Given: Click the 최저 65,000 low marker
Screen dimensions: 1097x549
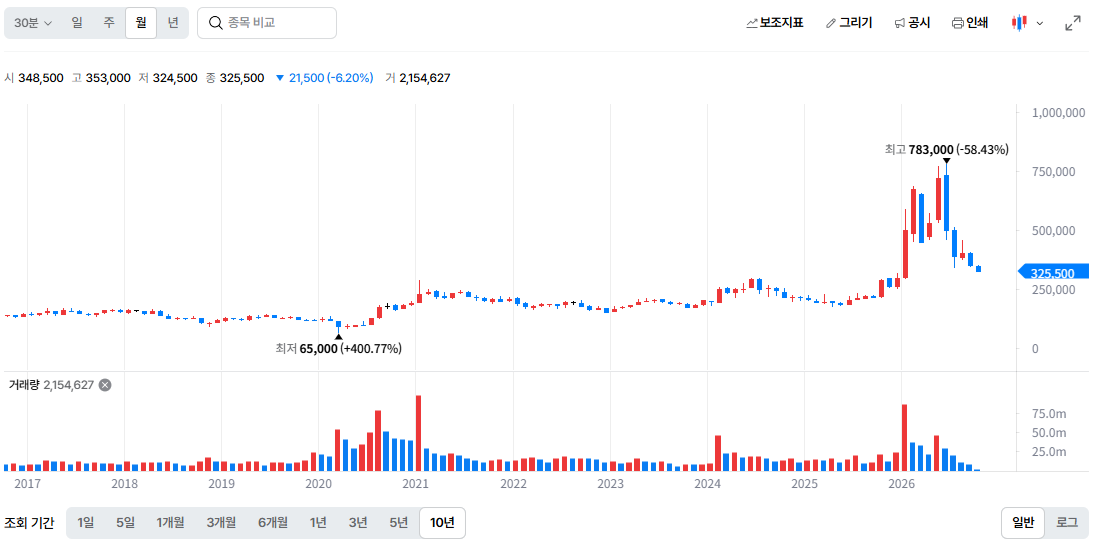Looking at the screenshot, I should pyautogui.click(x=339, y=348).
